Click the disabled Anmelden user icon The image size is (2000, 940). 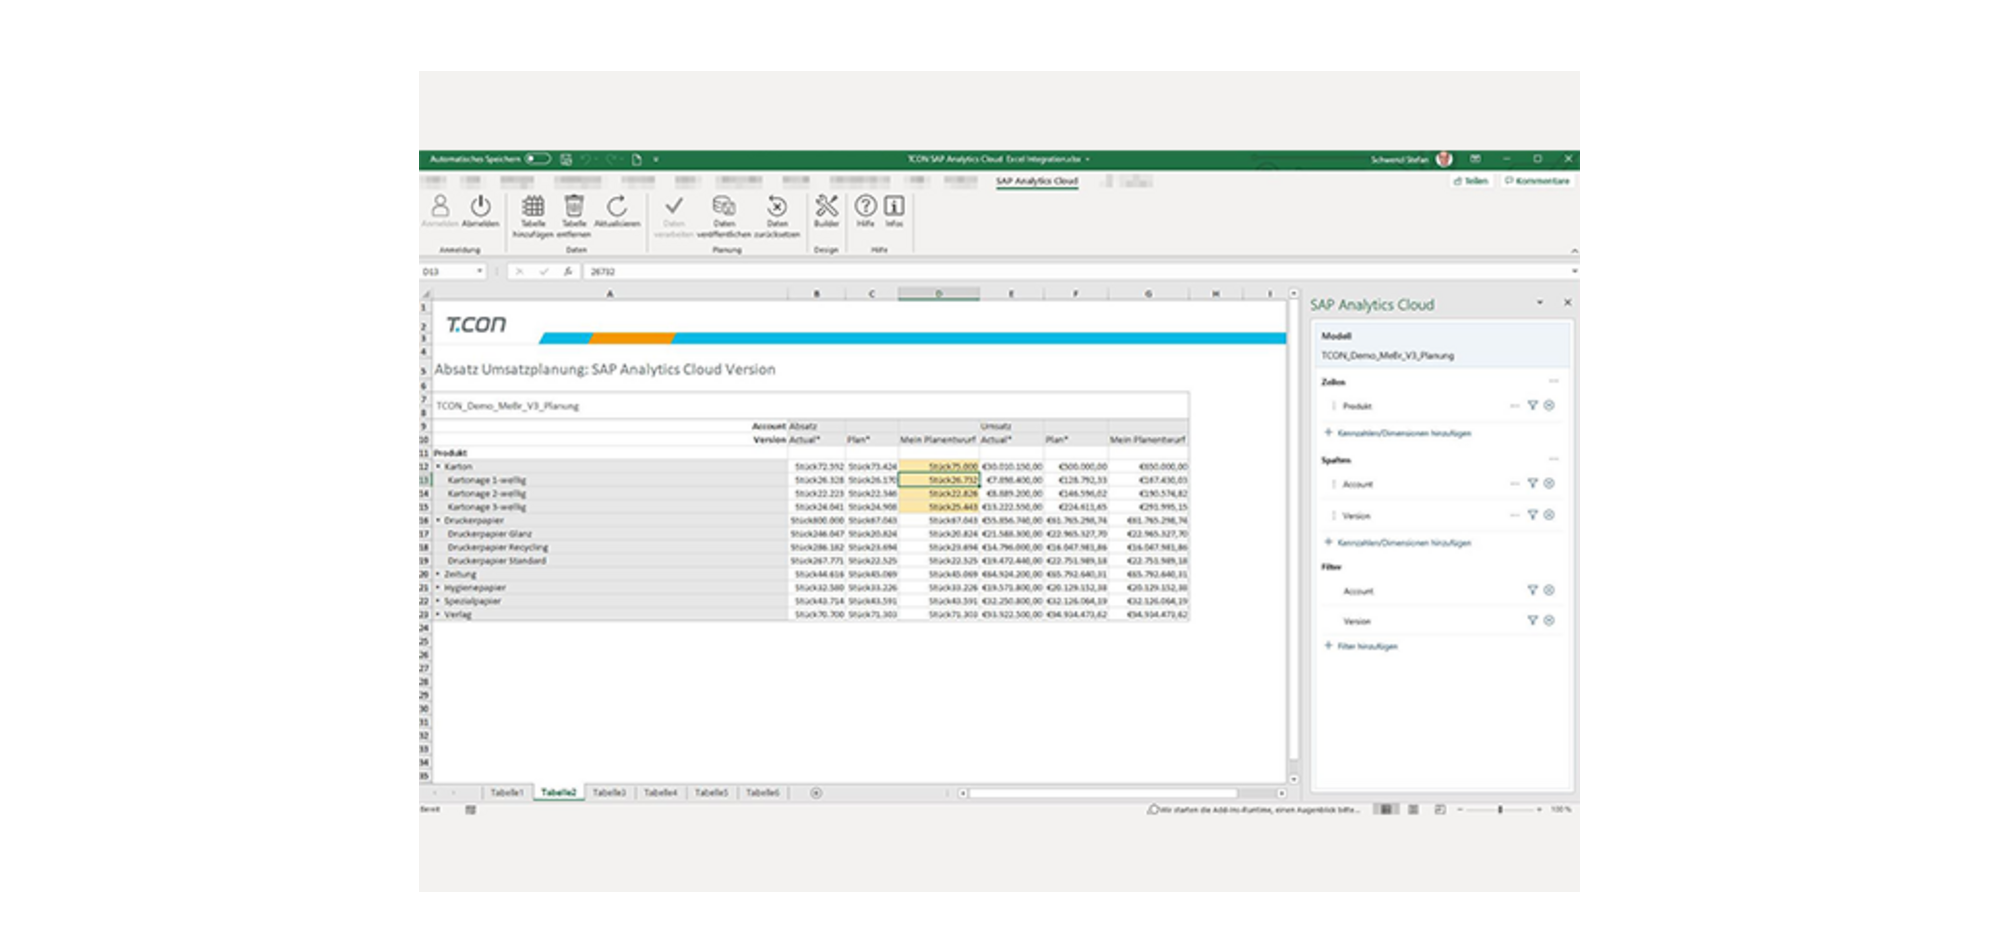[440, 205]
